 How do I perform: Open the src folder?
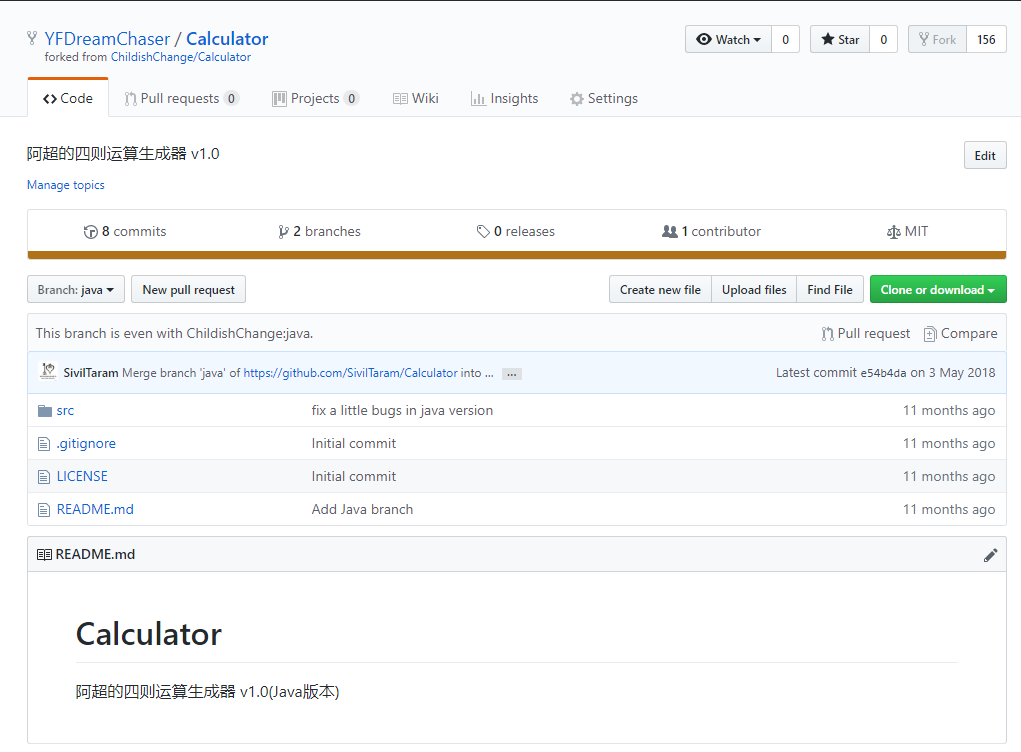65,411
